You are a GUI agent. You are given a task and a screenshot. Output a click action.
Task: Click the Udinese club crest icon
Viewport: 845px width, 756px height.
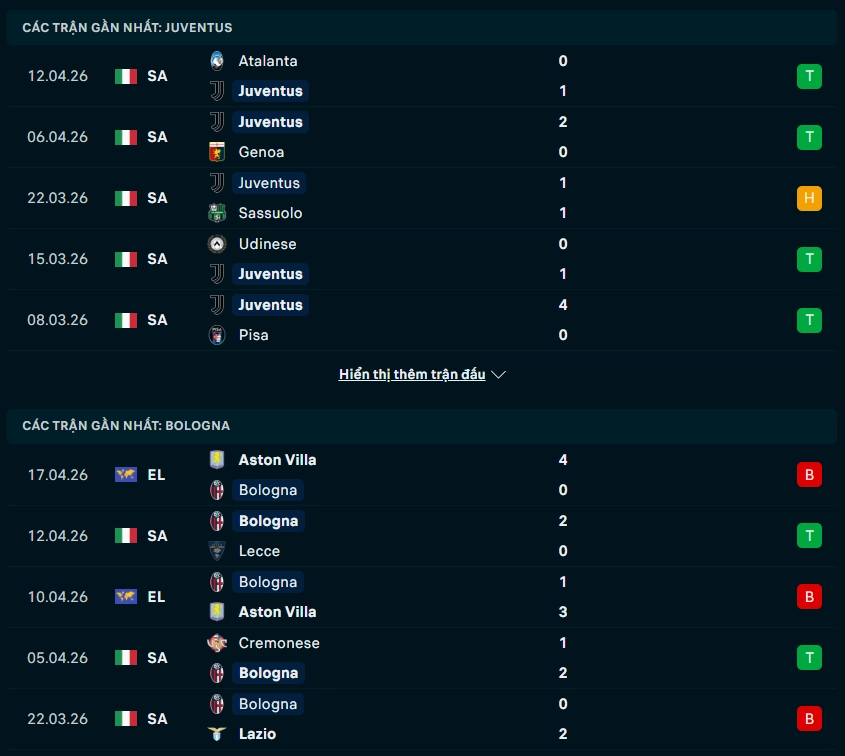(217, 244)
